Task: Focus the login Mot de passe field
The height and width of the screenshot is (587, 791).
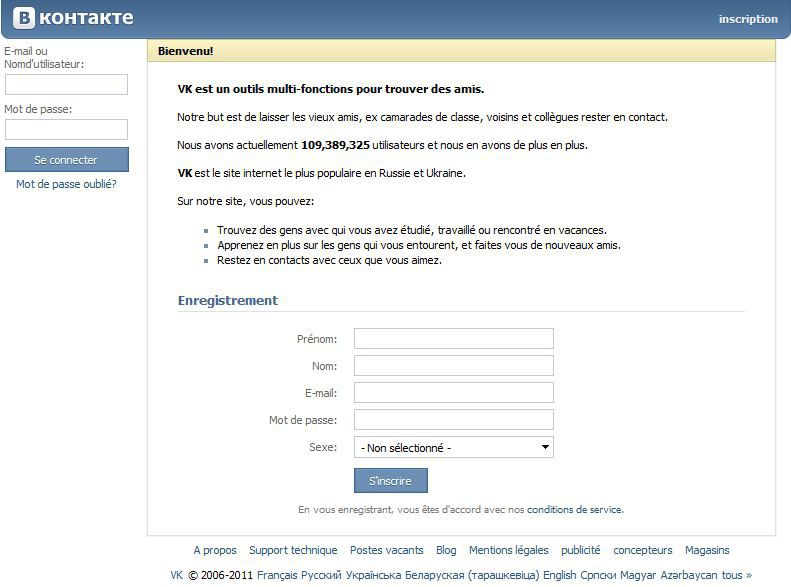Action: point(66,129)
